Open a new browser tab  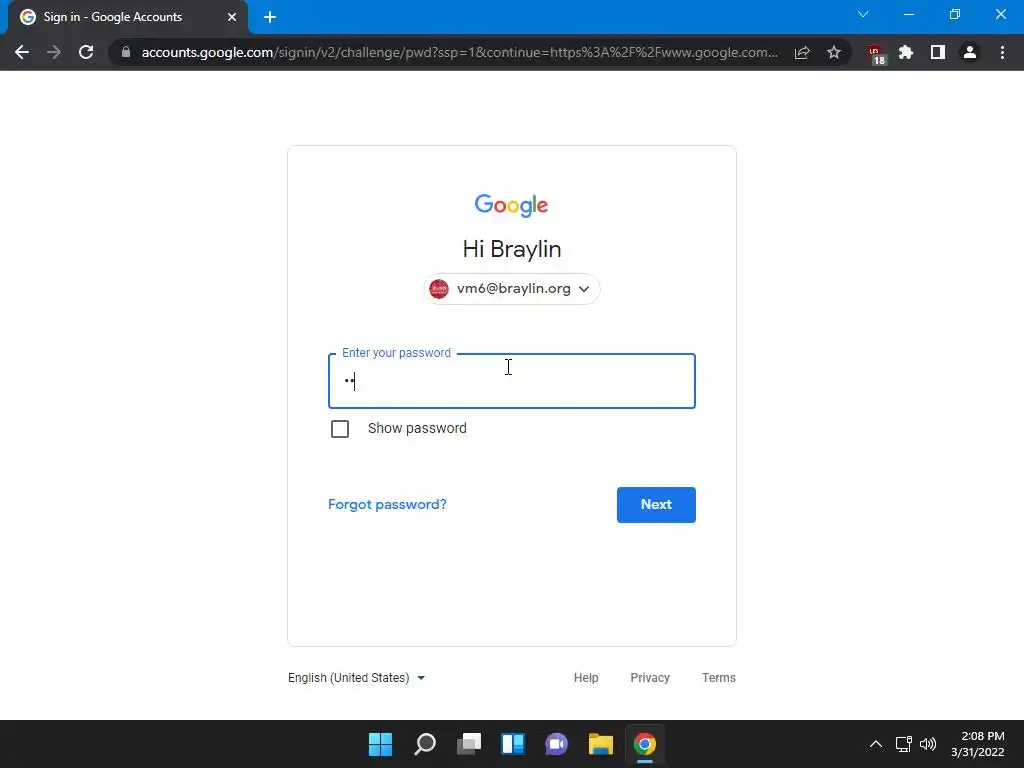coord(270,17)
